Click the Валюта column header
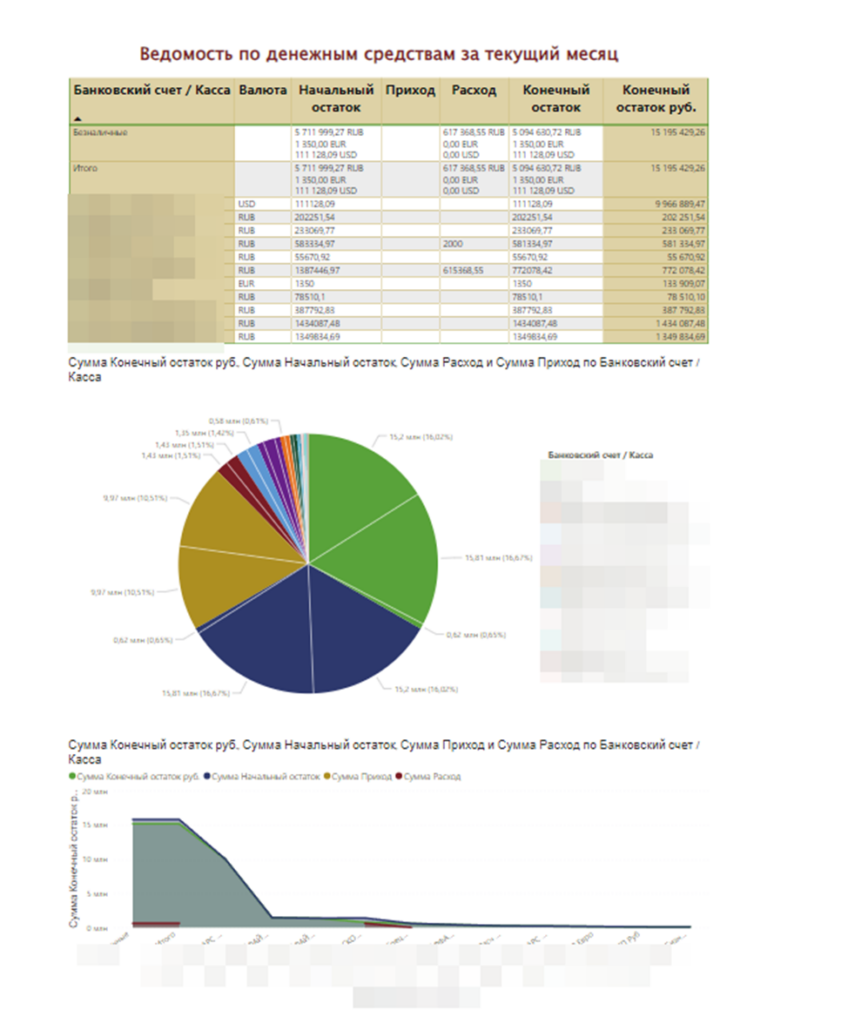This screenshot has height=1024, width=848. coord(263,90)
